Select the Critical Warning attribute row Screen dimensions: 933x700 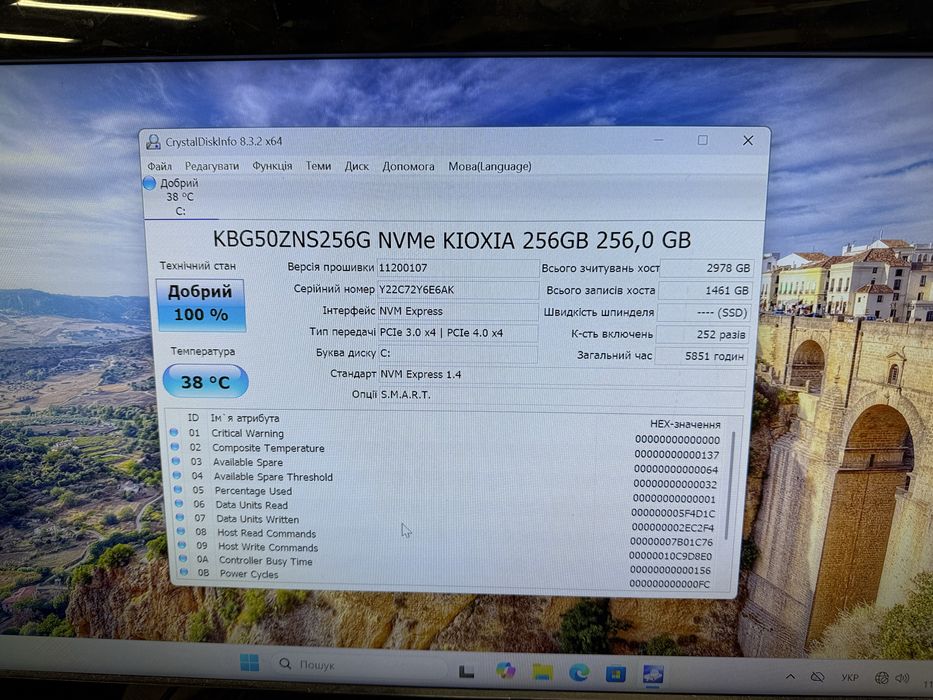(x=445, y=435)
